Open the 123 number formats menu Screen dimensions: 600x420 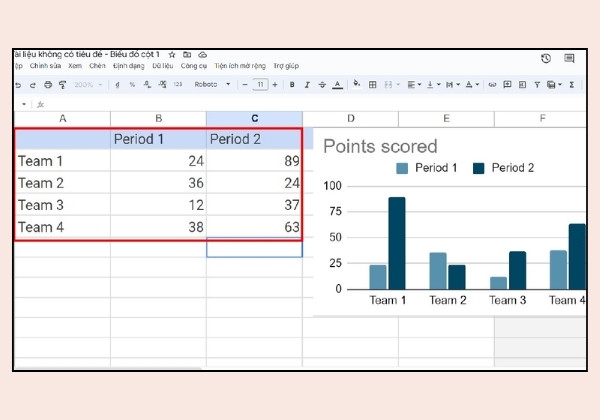pyautogui.click(x=178, y=85)
